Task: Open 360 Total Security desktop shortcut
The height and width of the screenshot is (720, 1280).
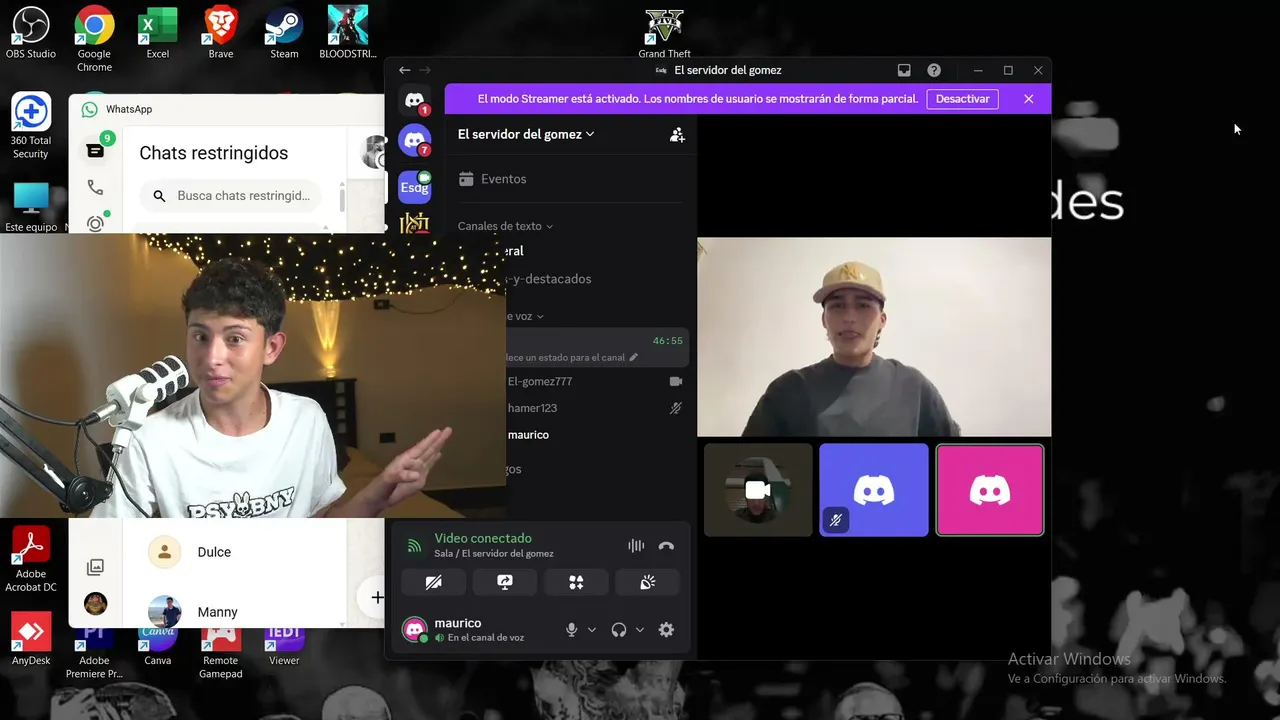Action: tap(30, 126)
